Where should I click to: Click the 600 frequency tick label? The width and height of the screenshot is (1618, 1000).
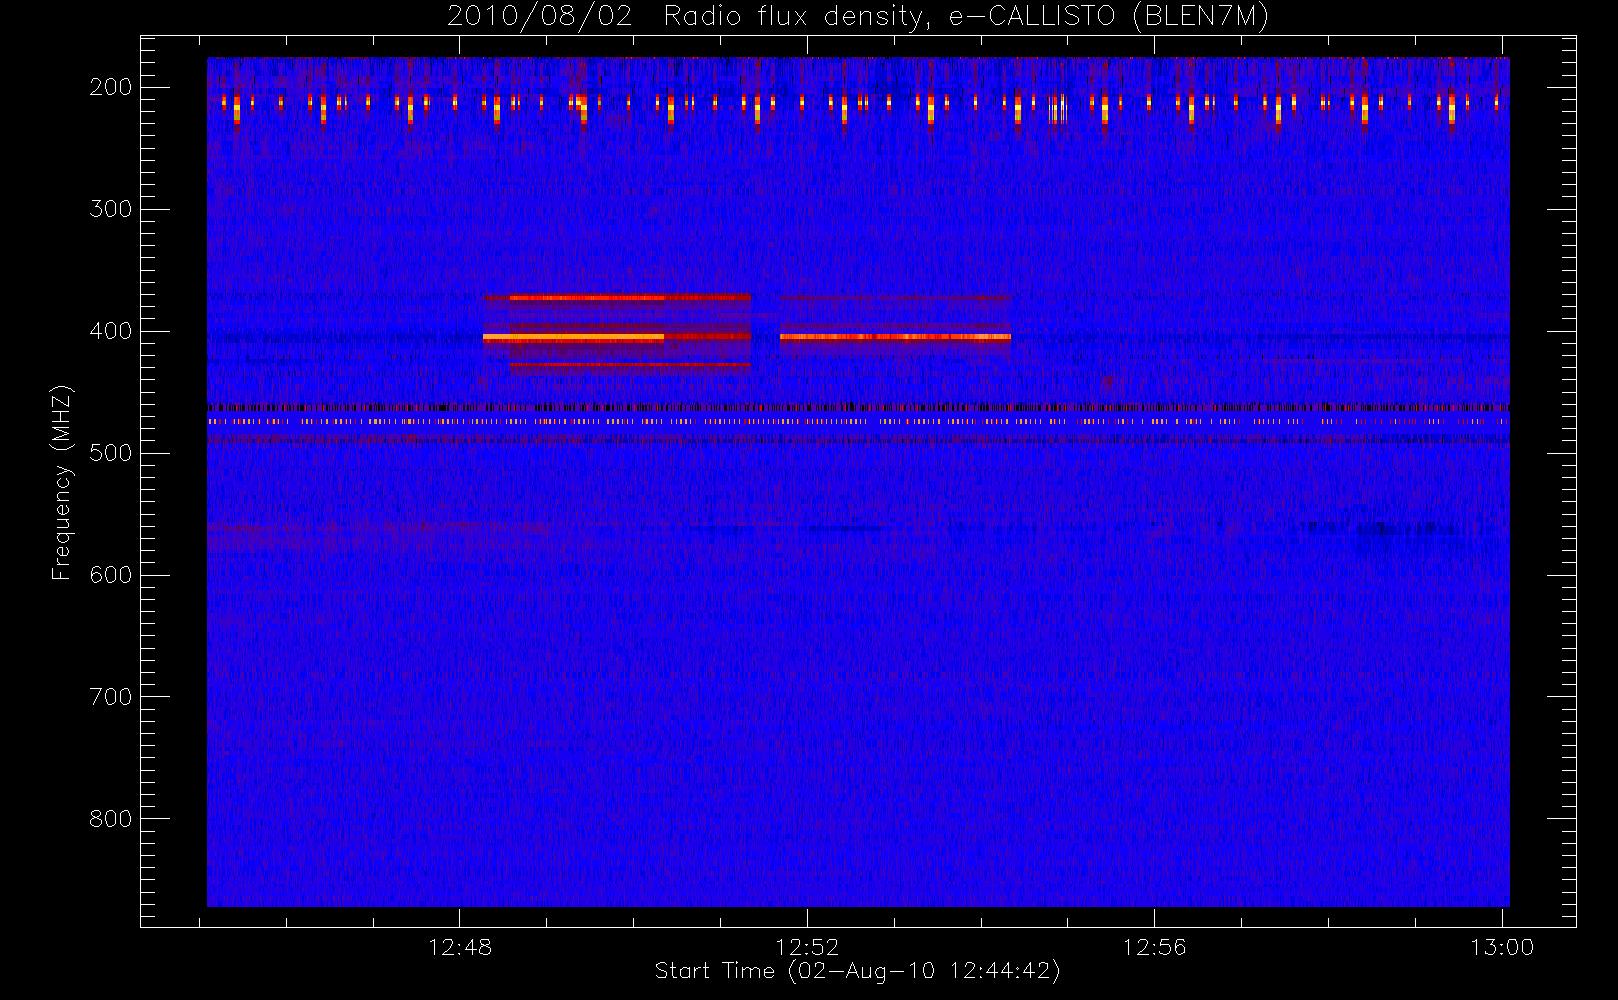(x=111, y=575)
